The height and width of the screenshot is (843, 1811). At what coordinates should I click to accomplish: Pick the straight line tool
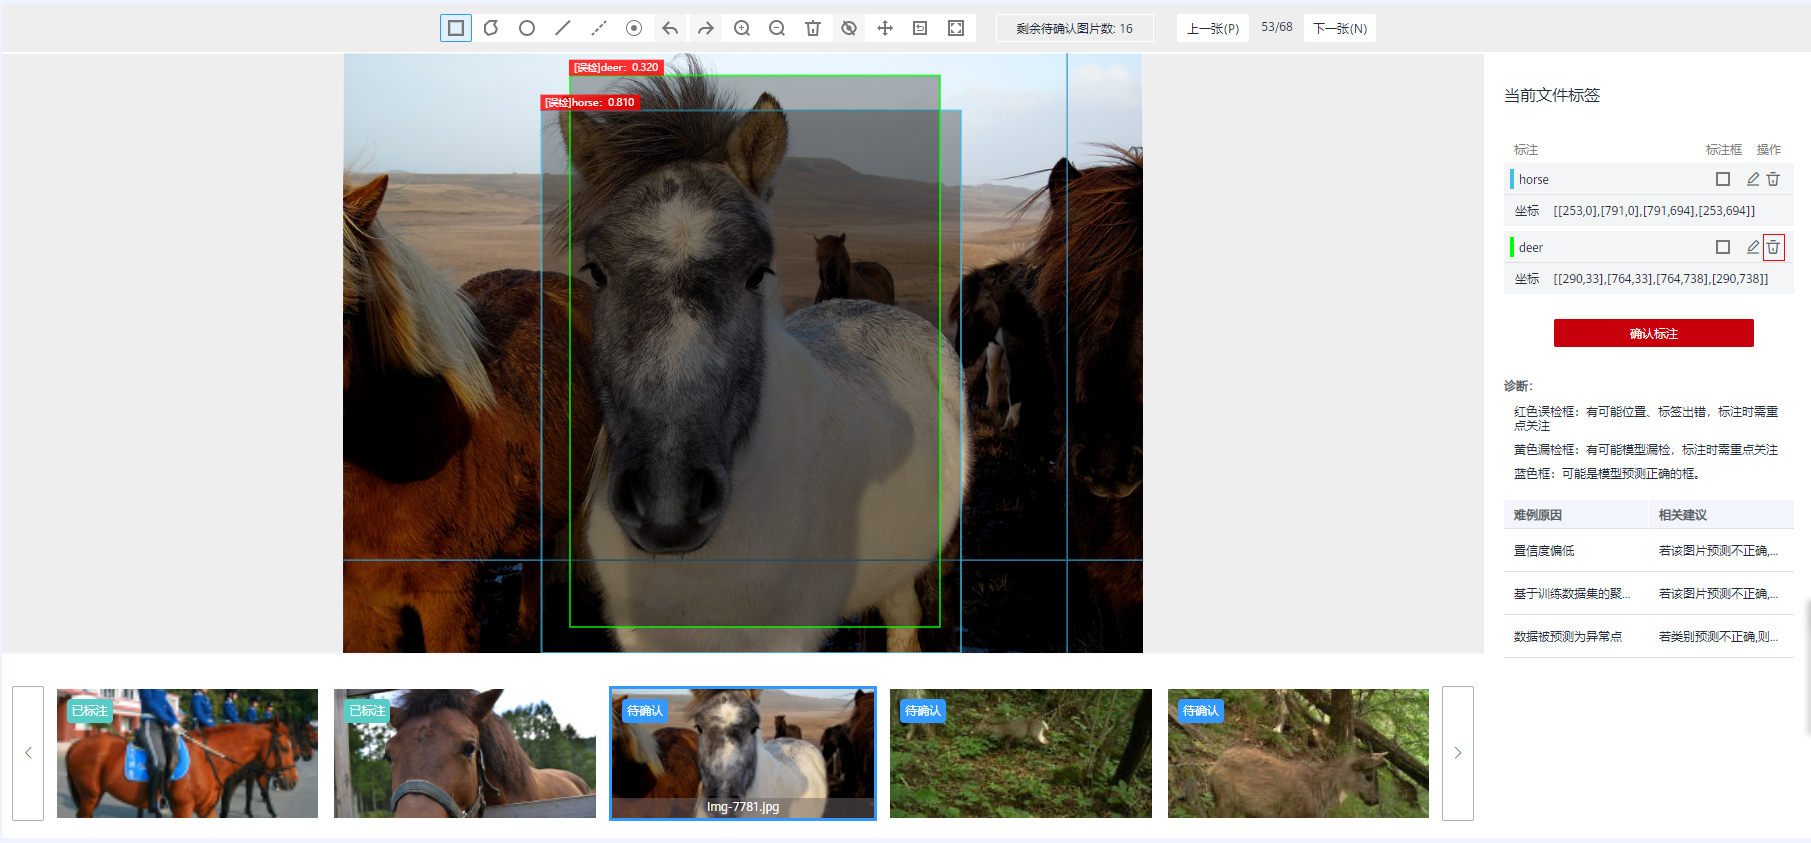pos(563,28)
